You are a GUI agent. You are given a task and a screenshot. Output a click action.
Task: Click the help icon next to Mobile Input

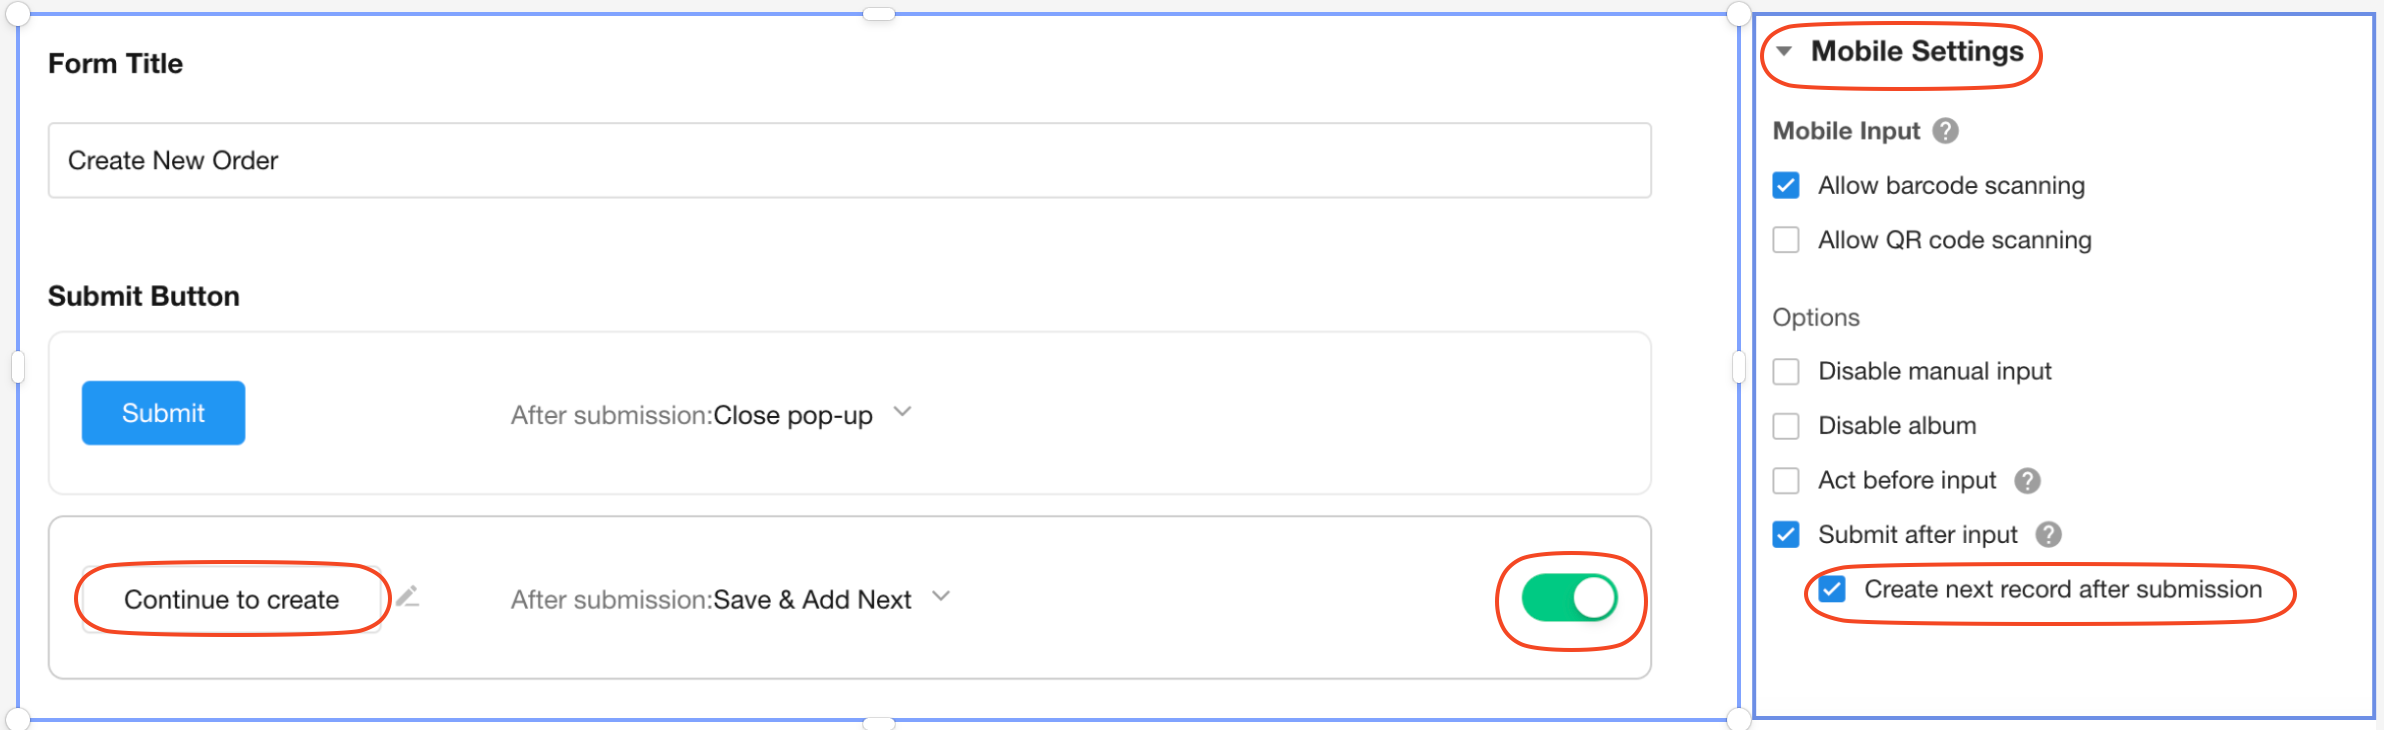click(x=1945, y=131)
